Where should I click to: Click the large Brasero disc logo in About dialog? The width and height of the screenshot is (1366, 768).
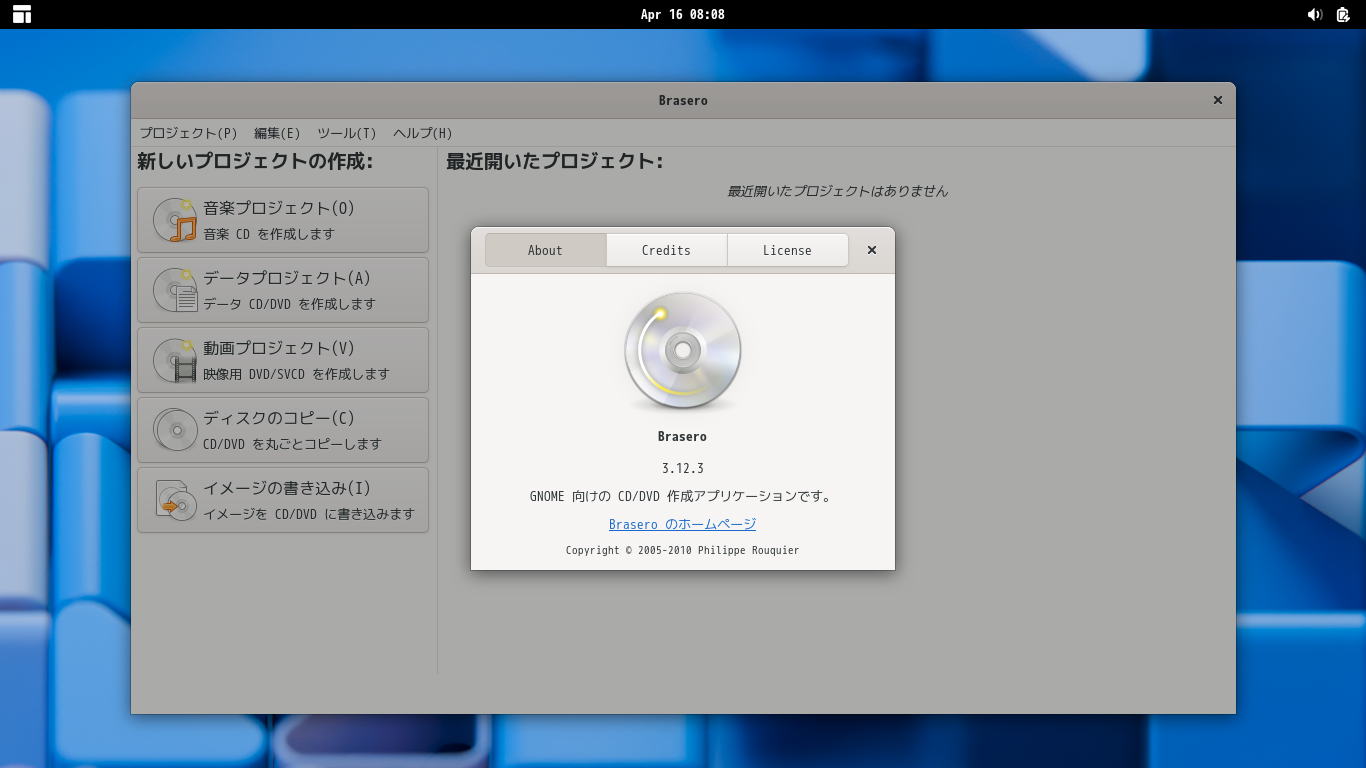[x=683, y=351]
